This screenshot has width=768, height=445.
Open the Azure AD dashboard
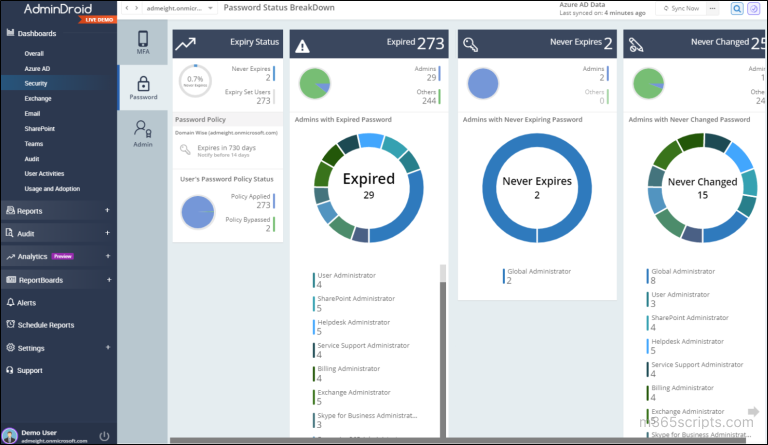point(37,69)
